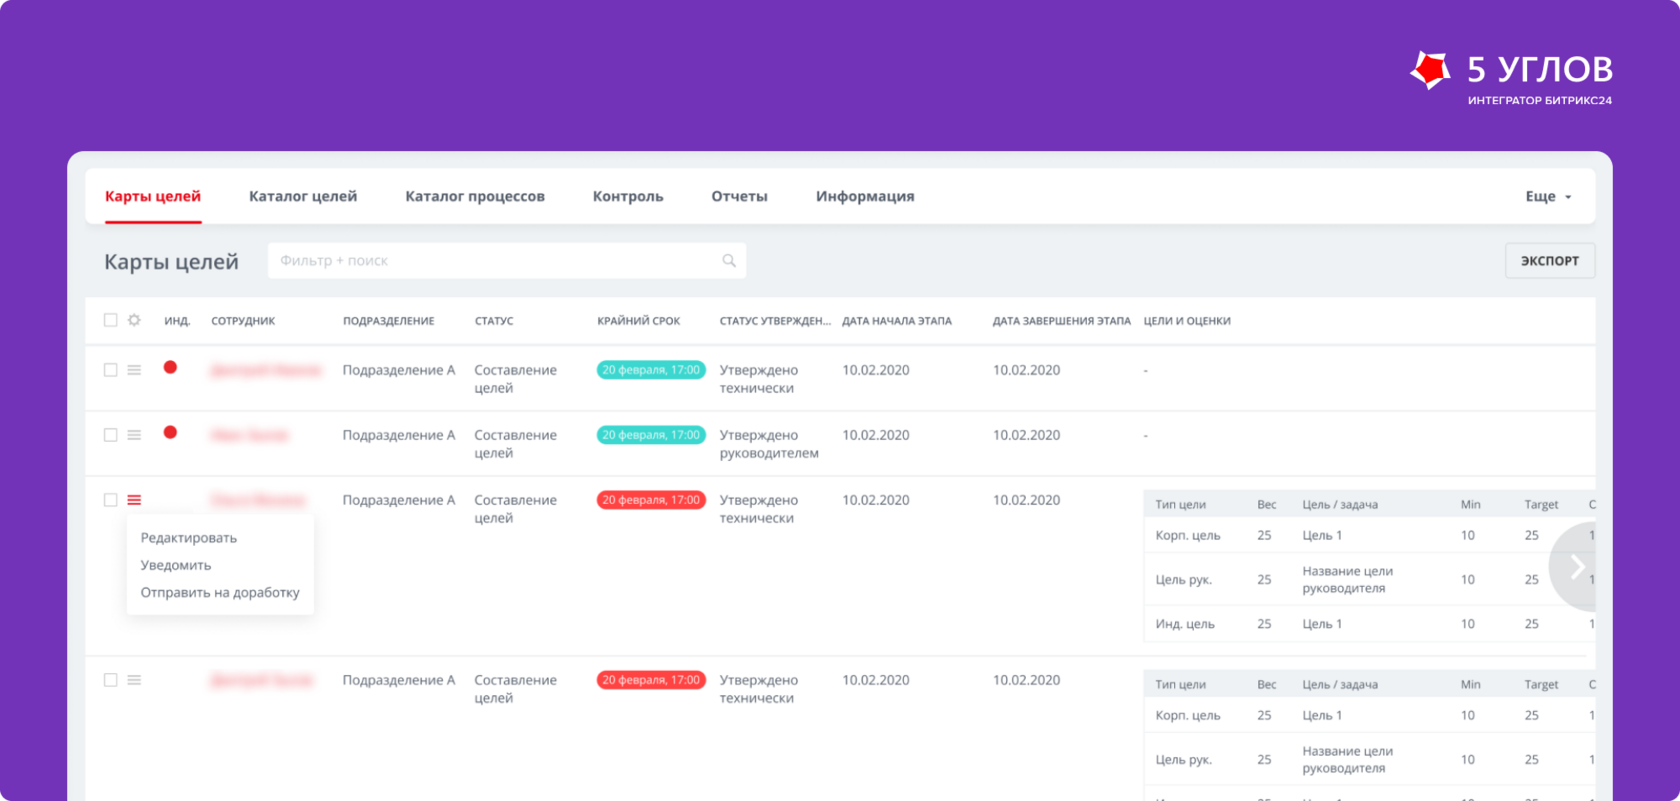Switch to the Карты целей tab
This screenshot has height=801, width=1680.
153,197
